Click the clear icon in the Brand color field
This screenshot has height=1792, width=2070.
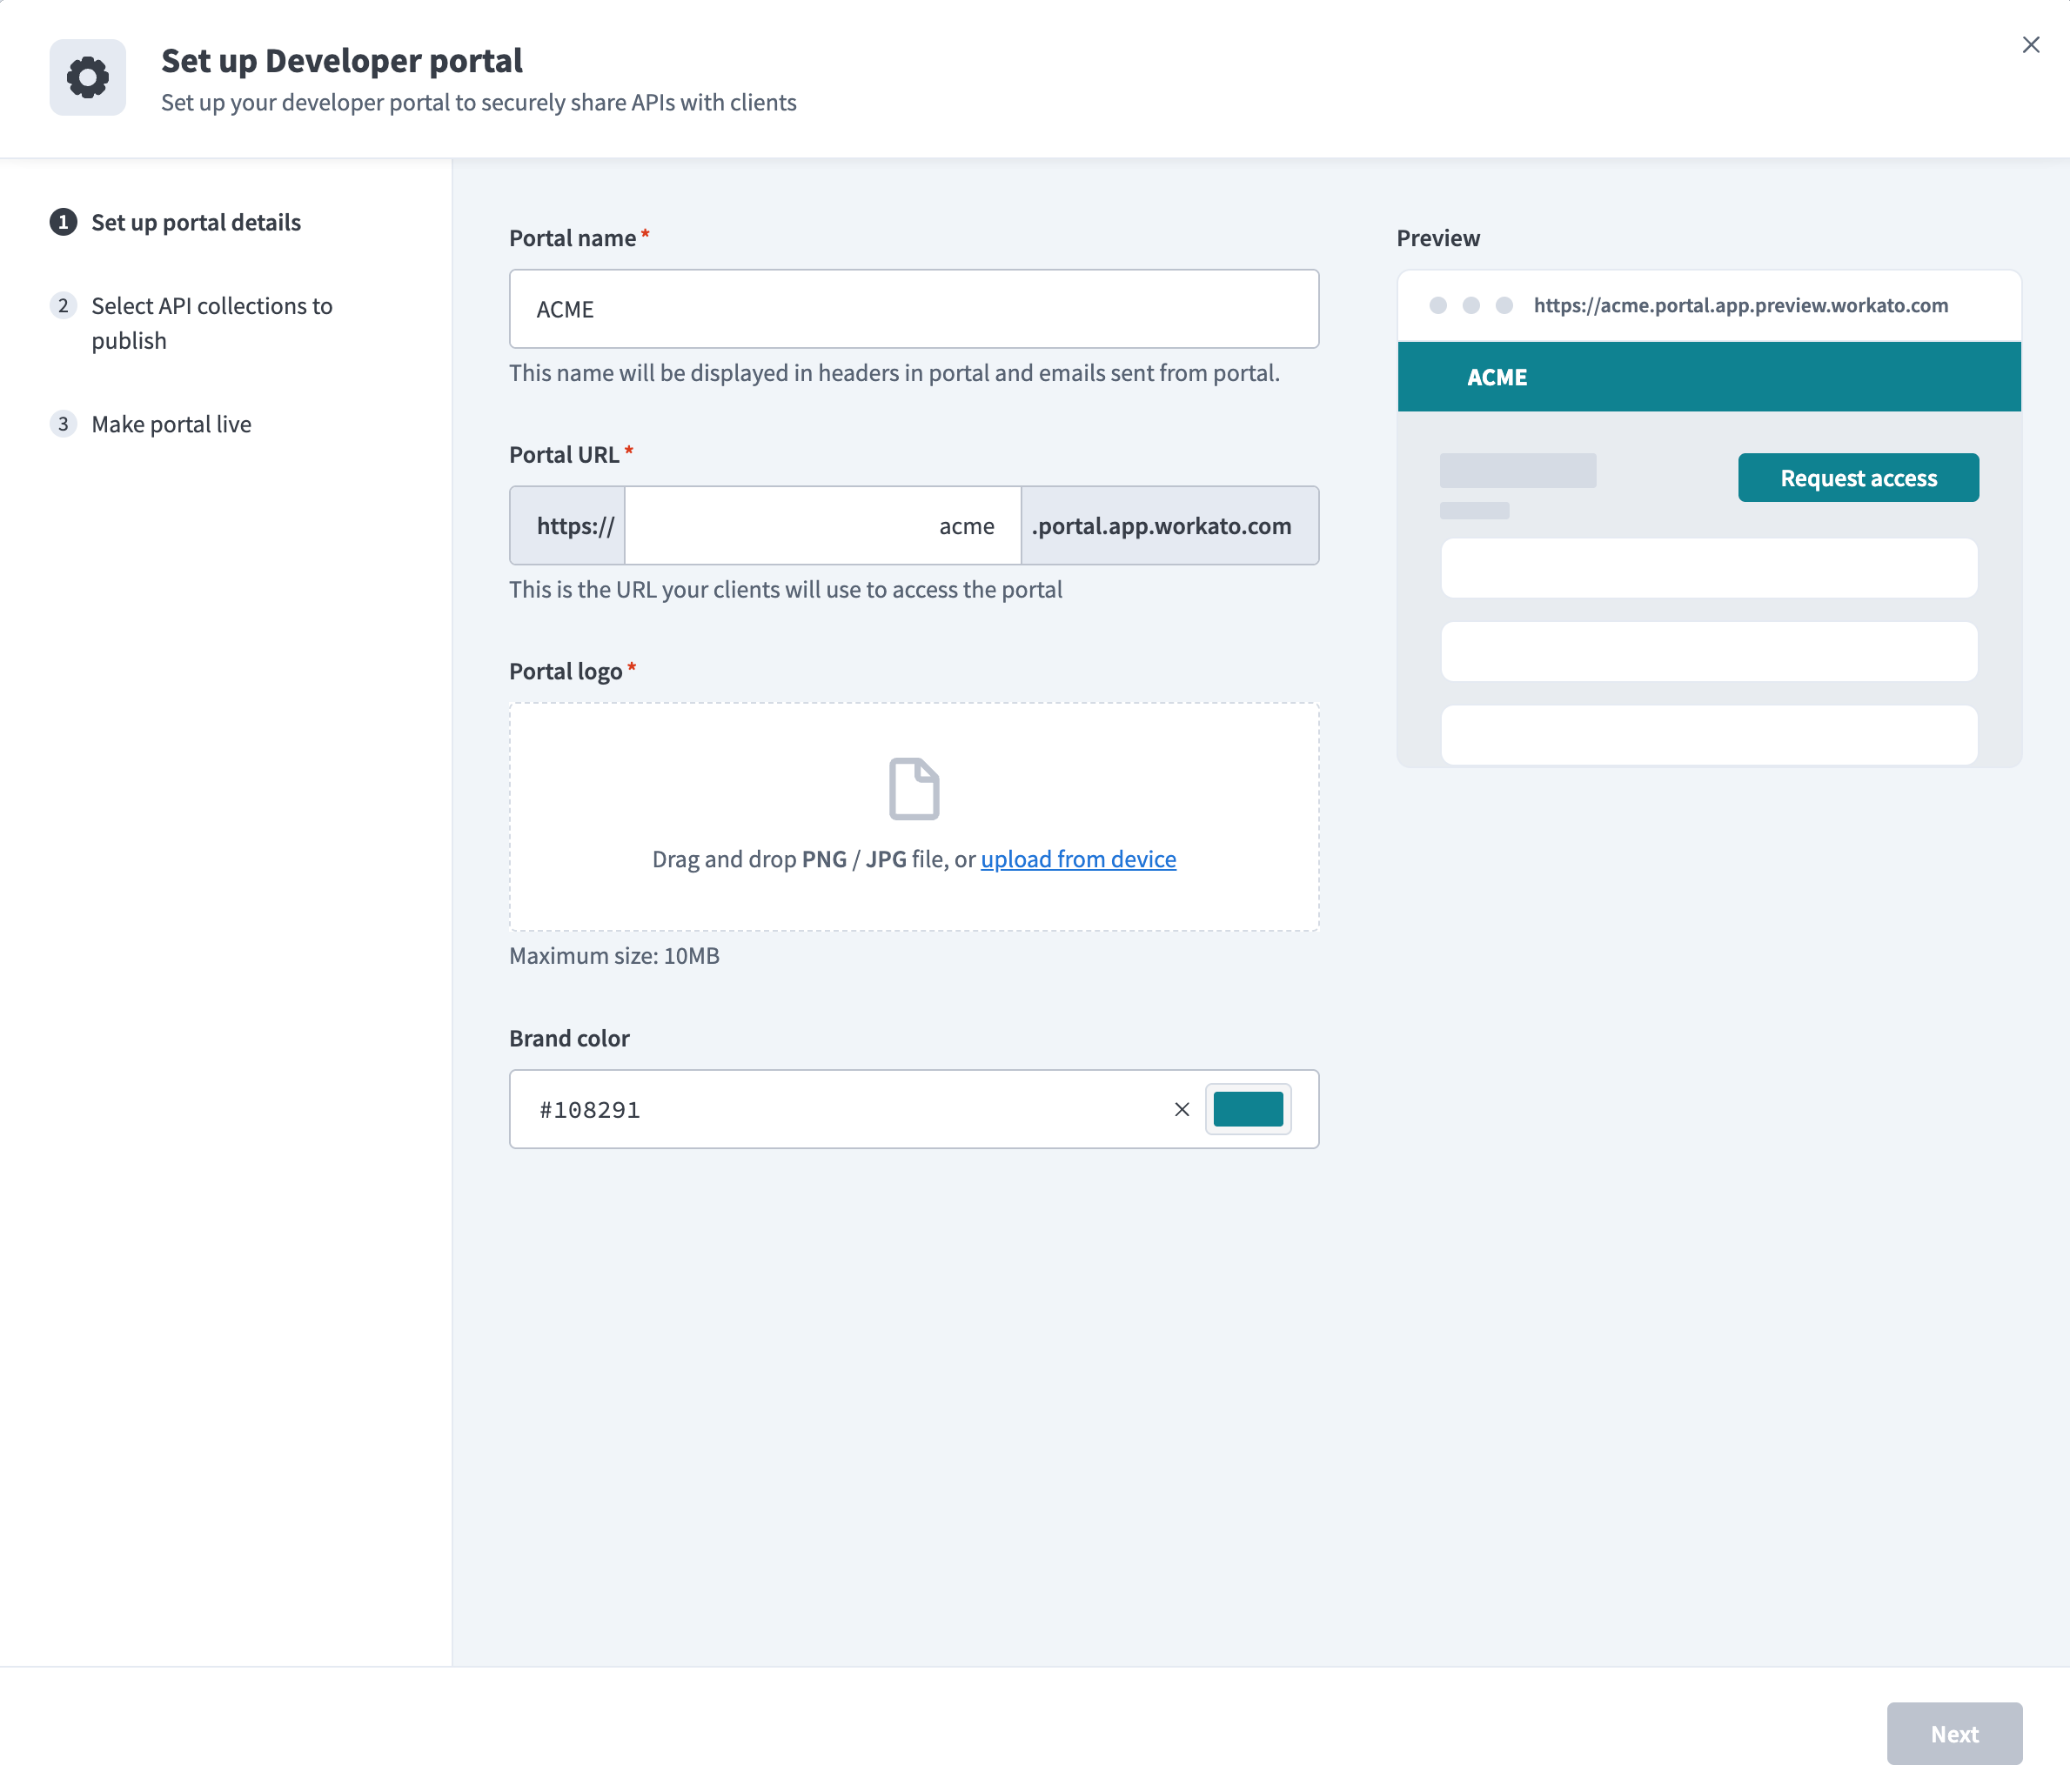tap(1181, 1109)
